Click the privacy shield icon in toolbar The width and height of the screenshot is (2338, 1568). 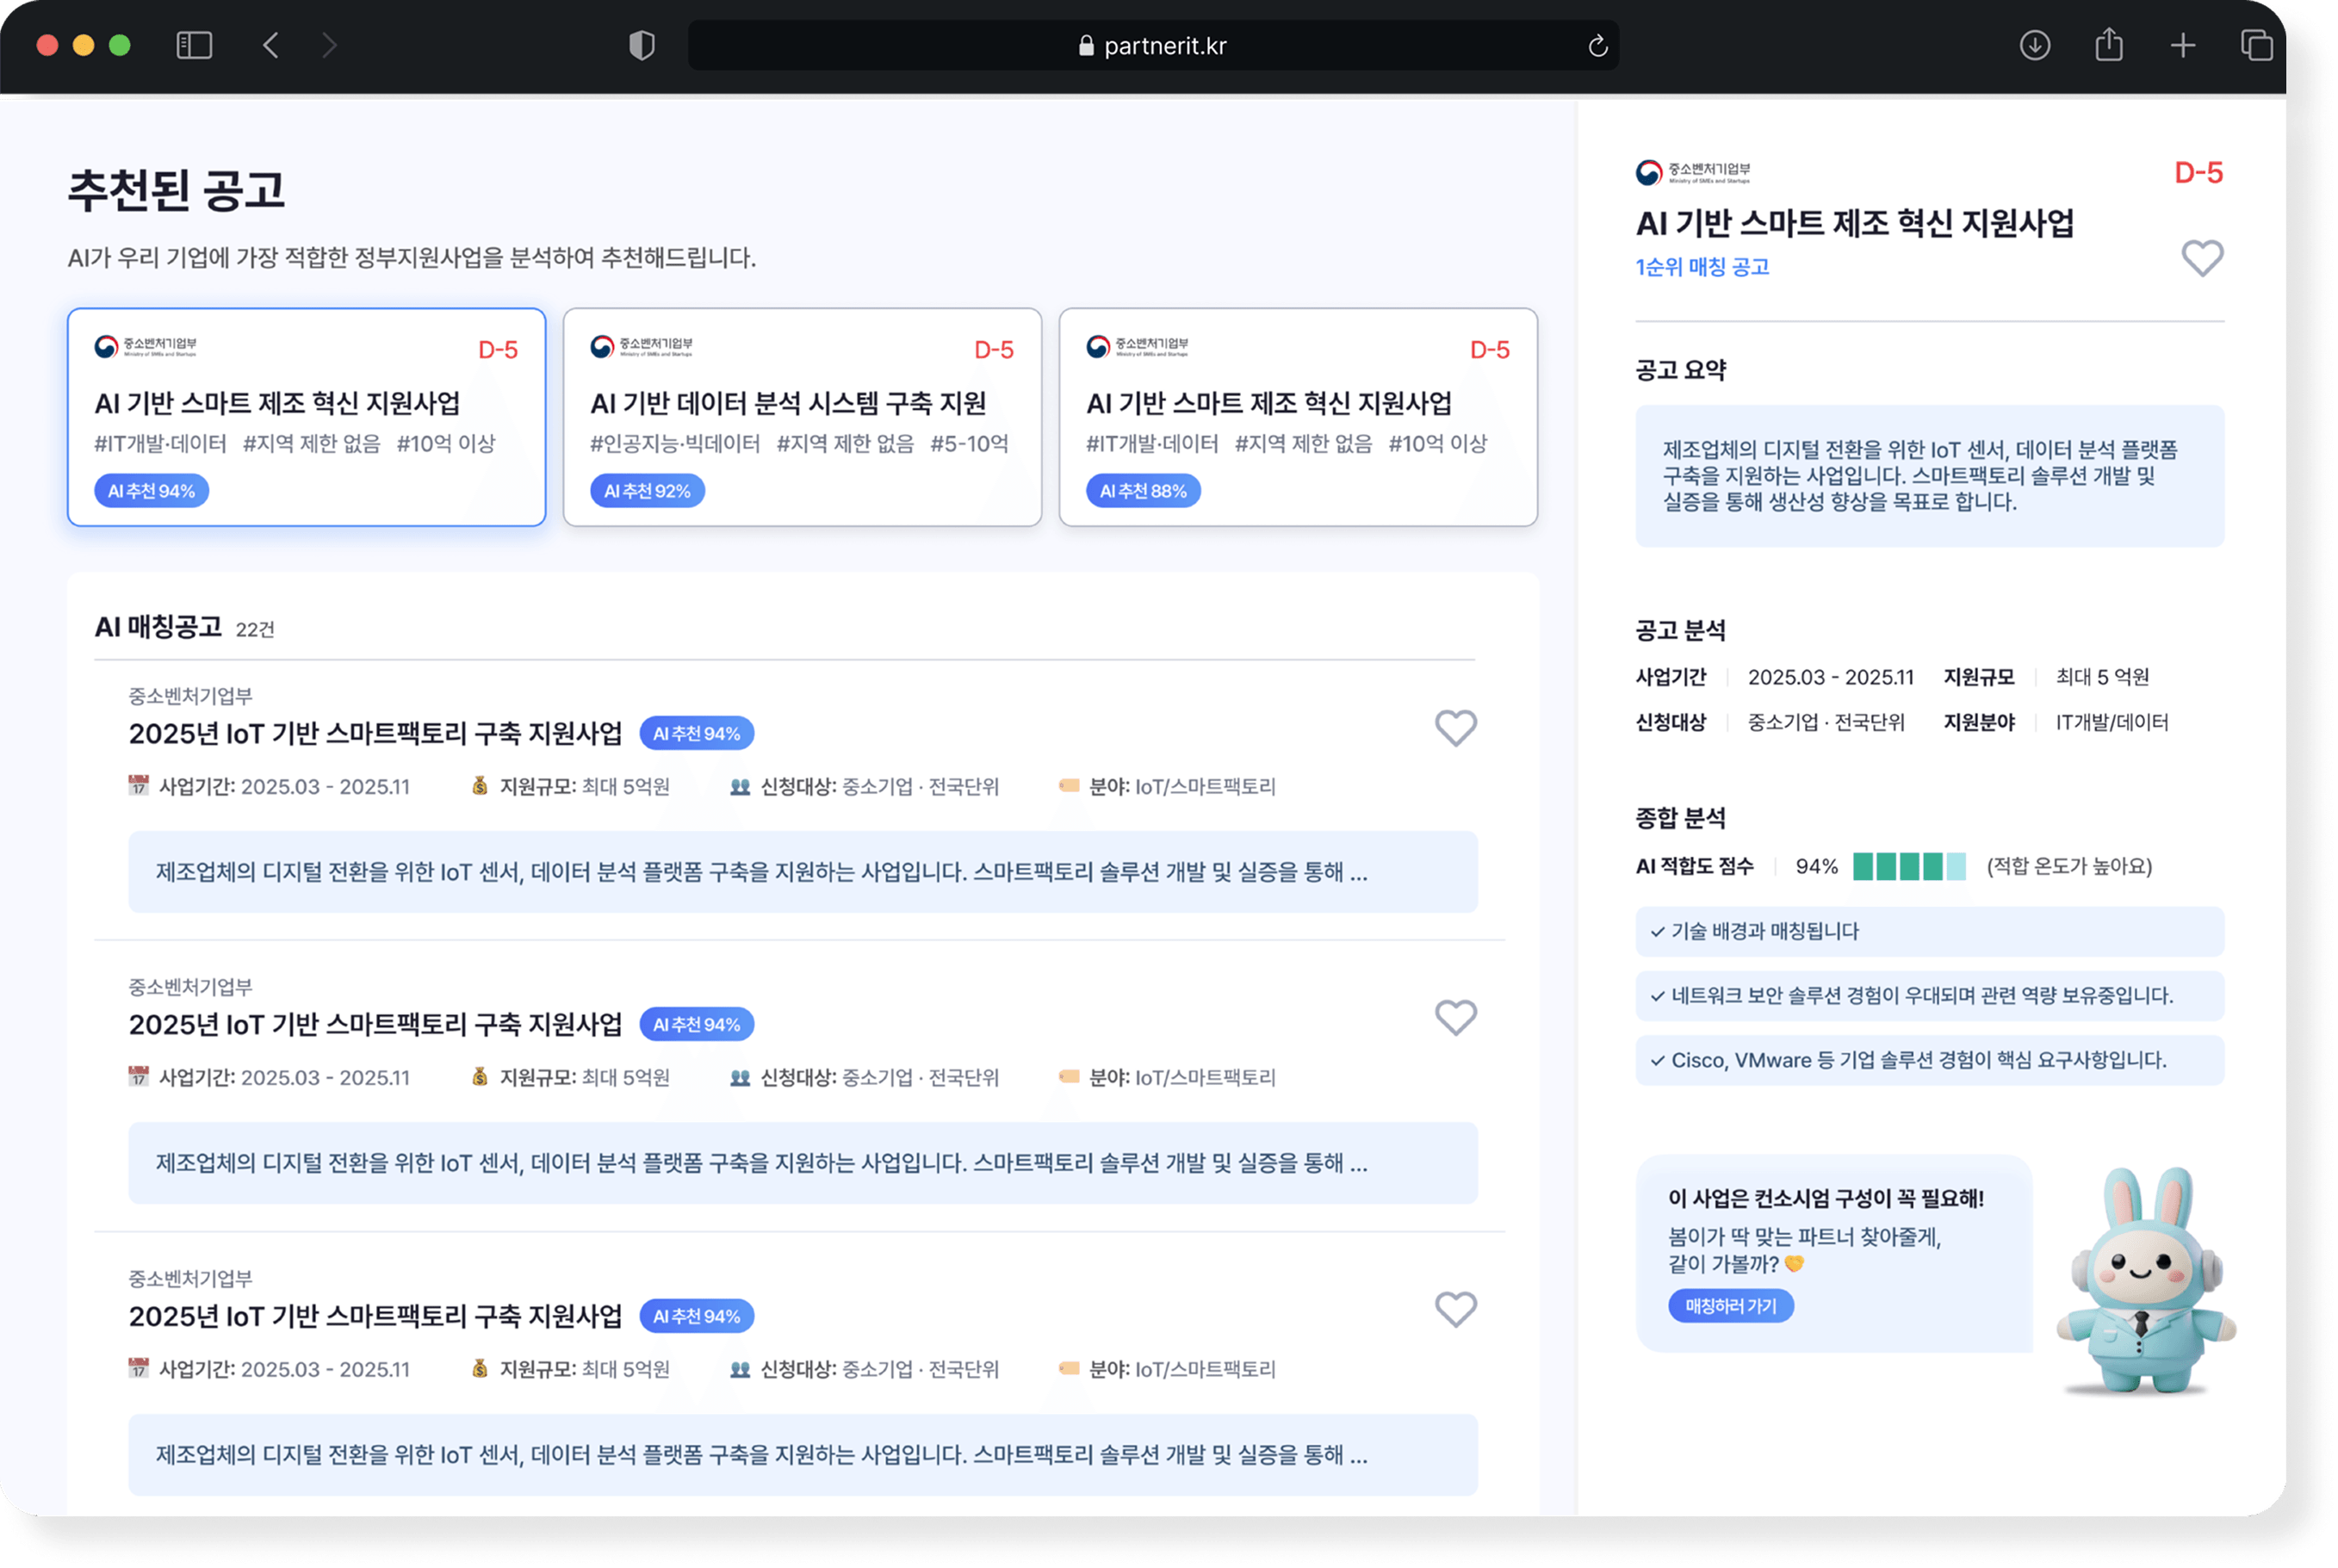point(641,46)
